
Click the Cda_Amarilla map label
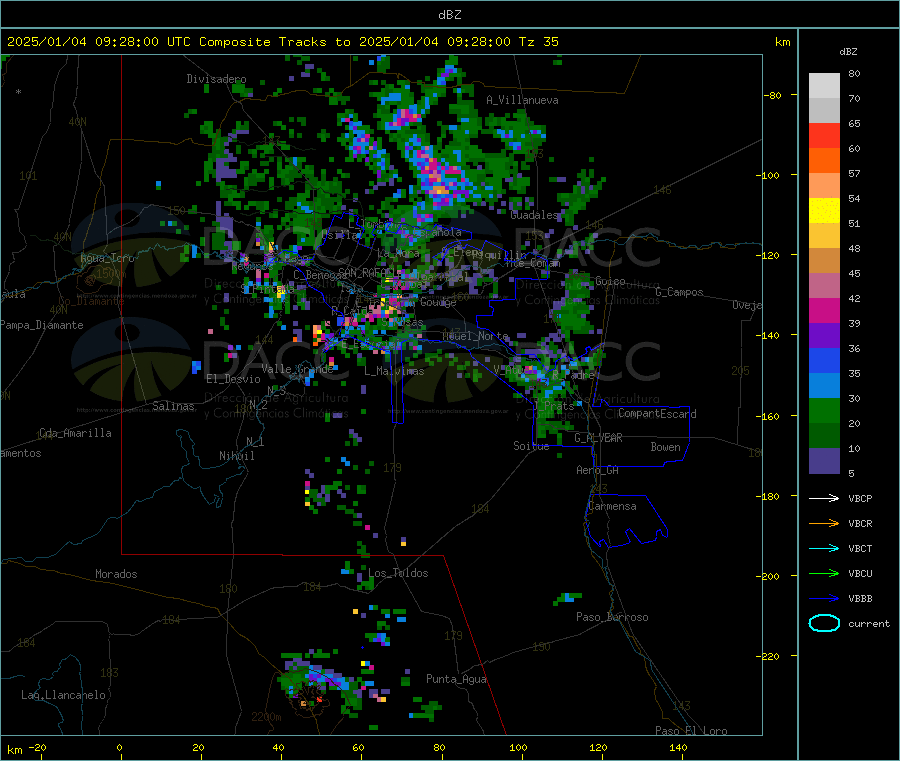[75, 433]
